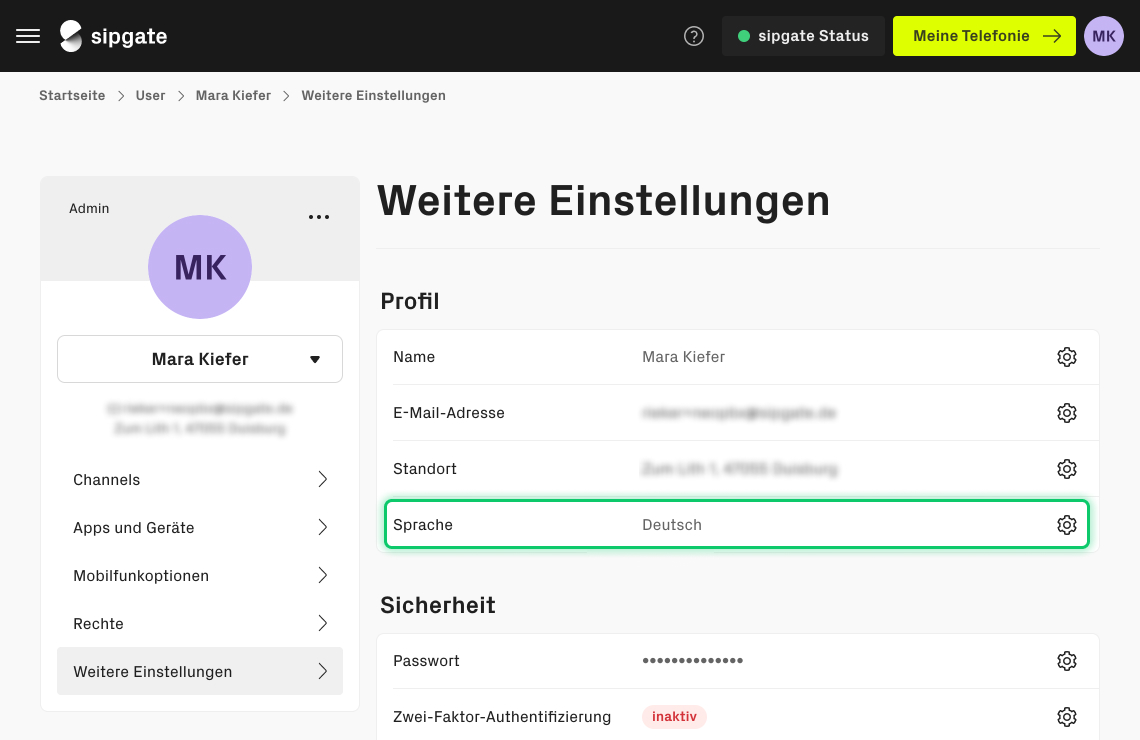1140x740 pixels.
Task: Click the Passwort gear icon
Action: click(x=1066, y=661)
